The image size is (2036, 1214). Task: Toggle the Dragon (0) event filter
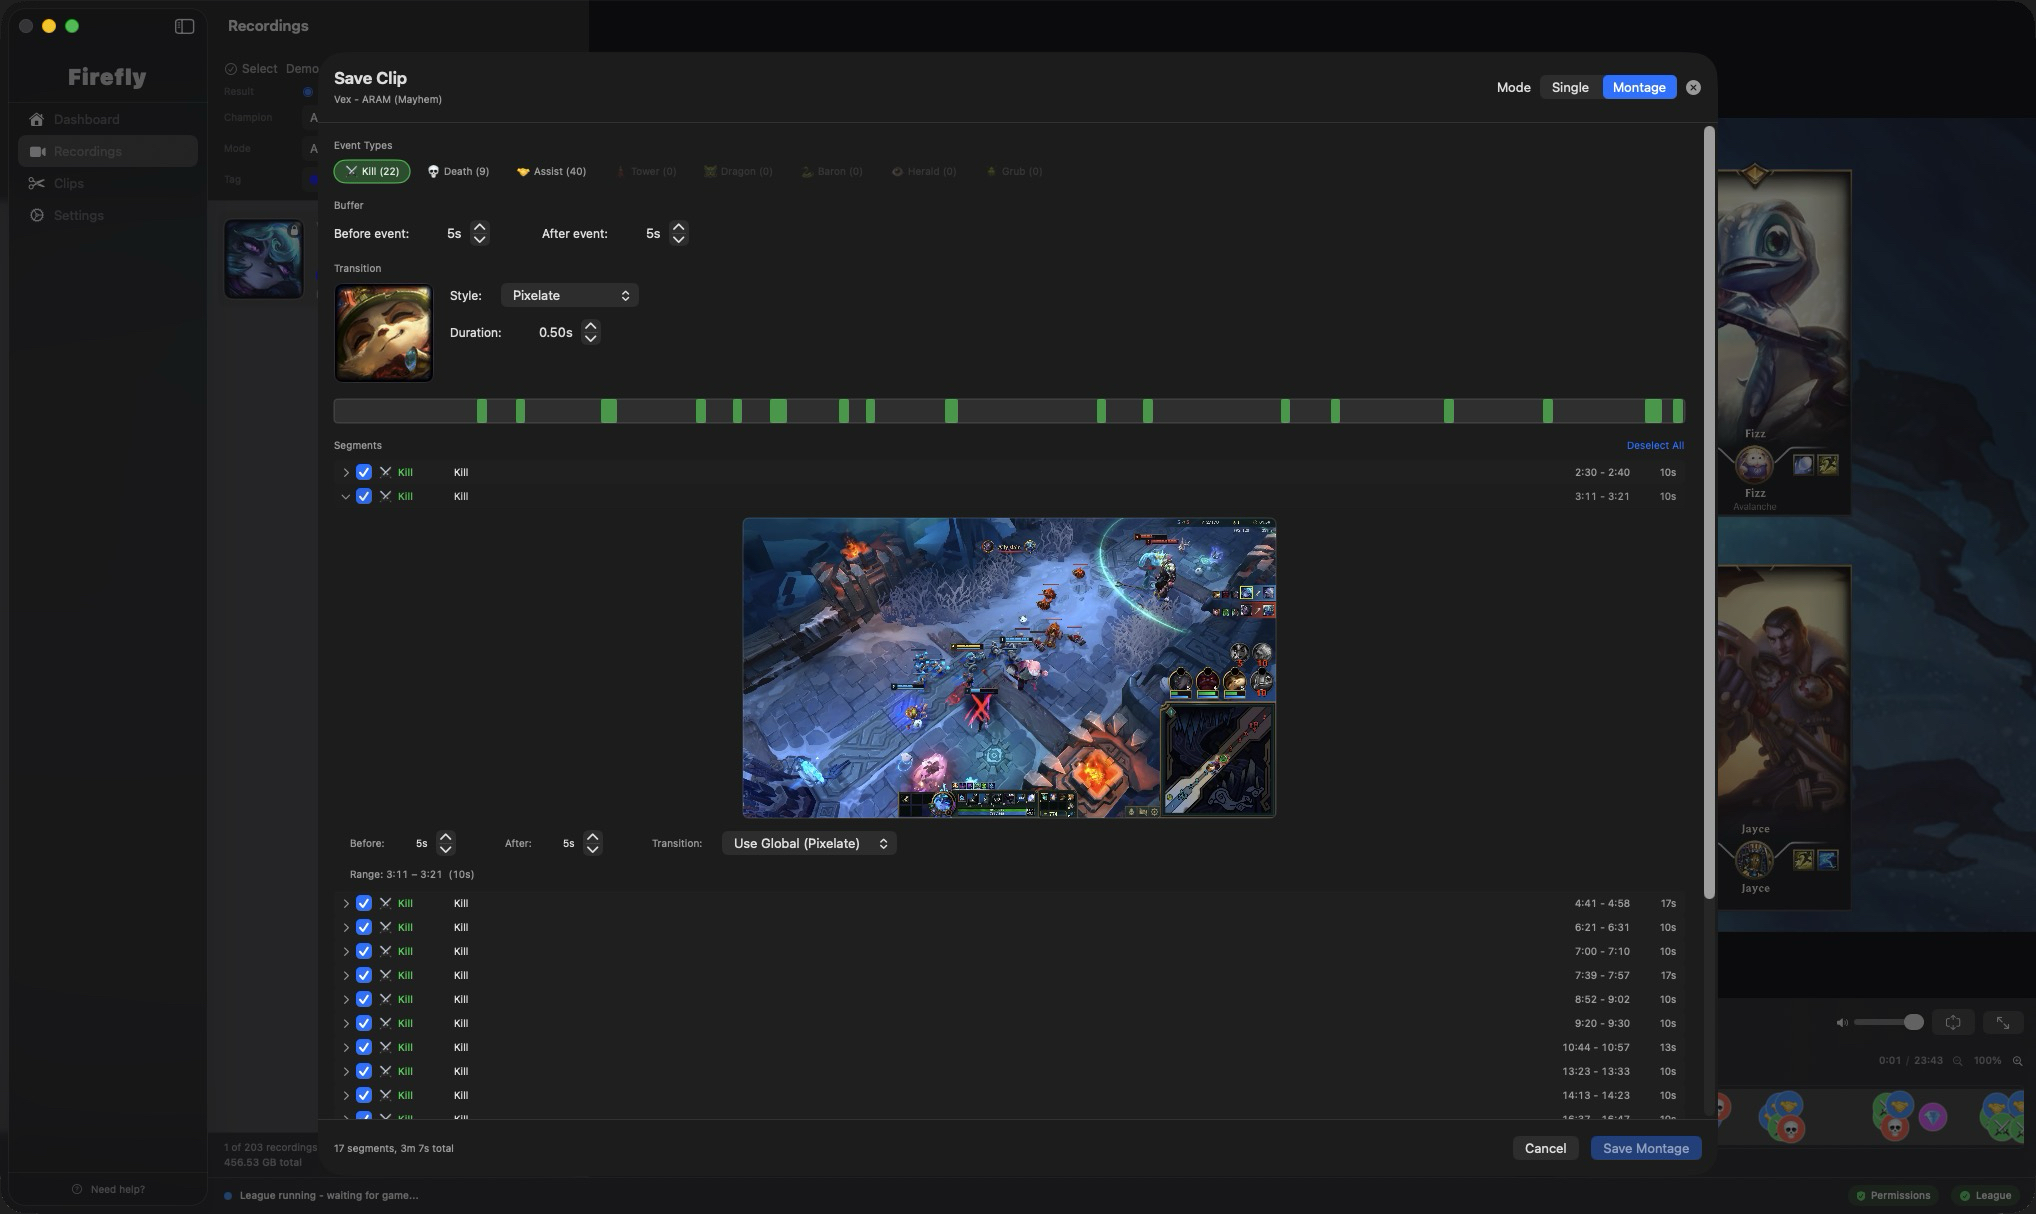click(738, 171)
